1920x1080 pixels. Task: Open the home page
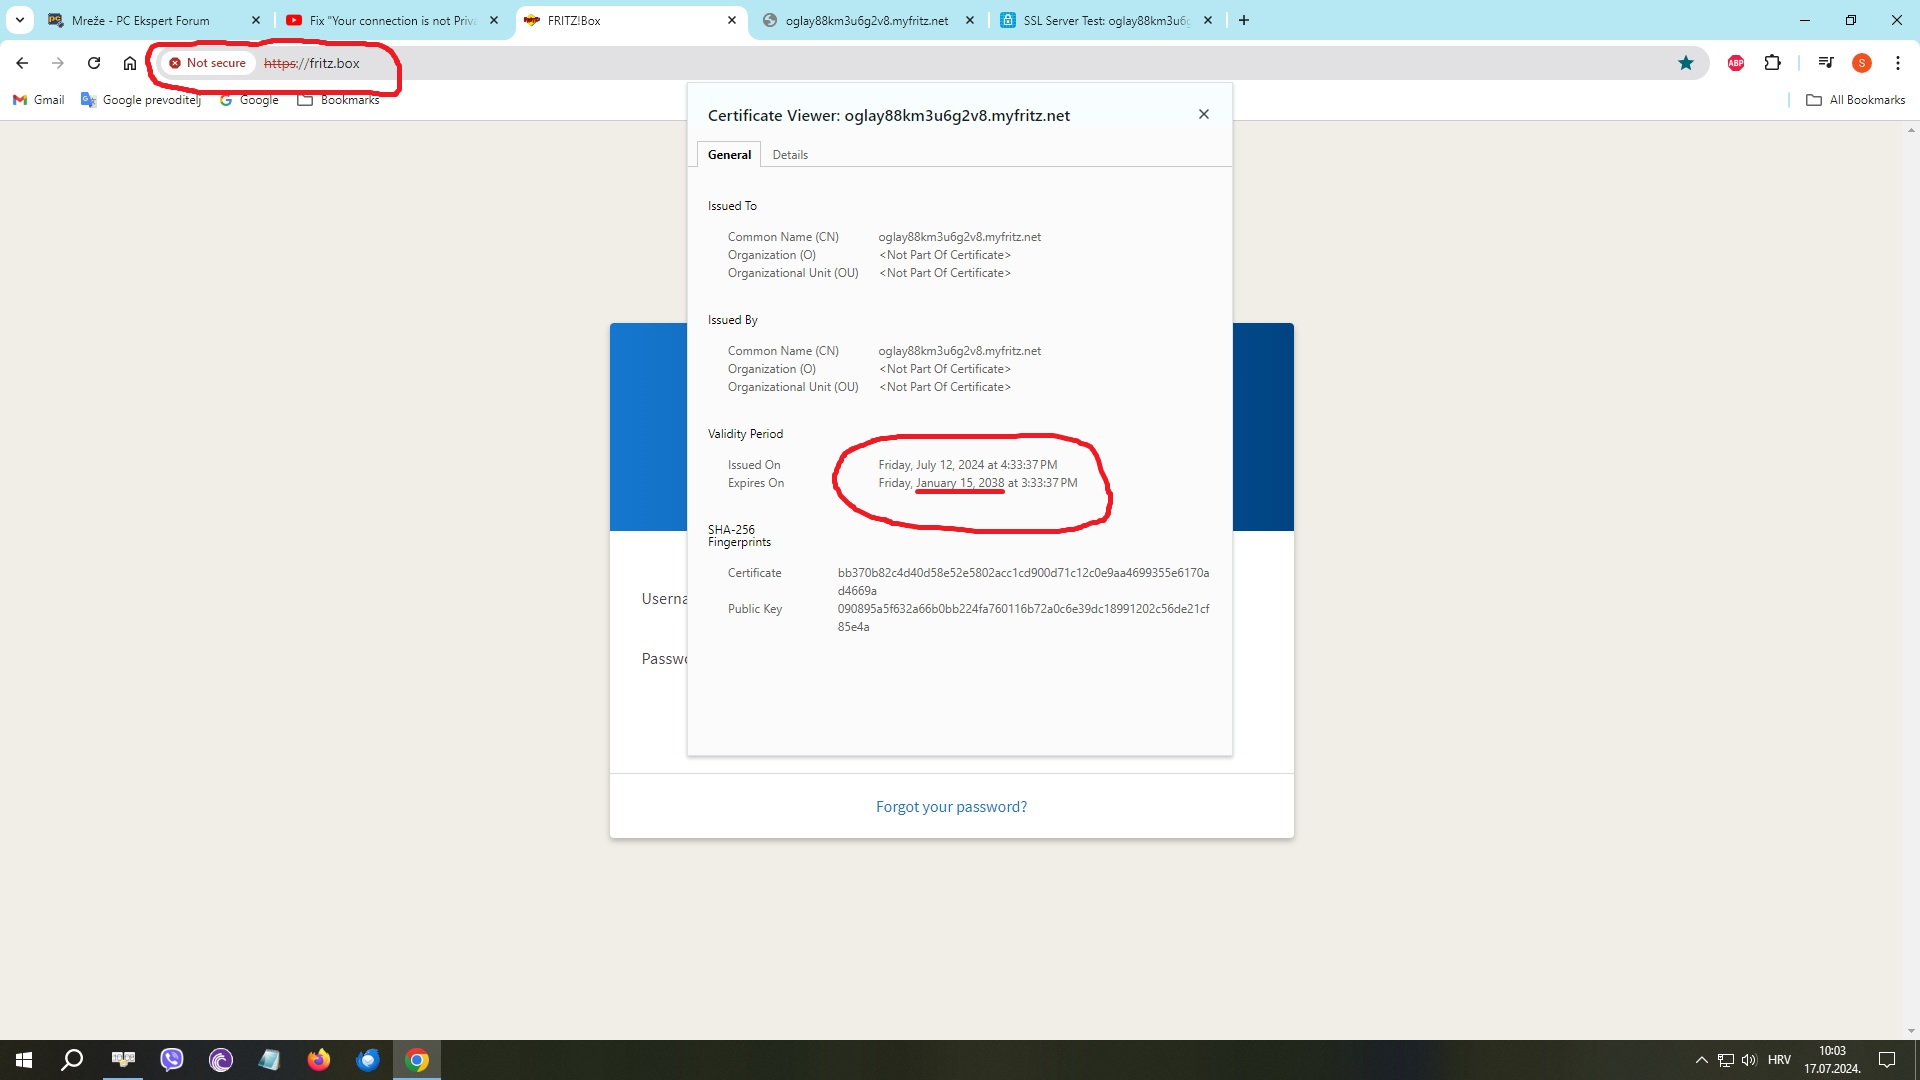(130, 63)
